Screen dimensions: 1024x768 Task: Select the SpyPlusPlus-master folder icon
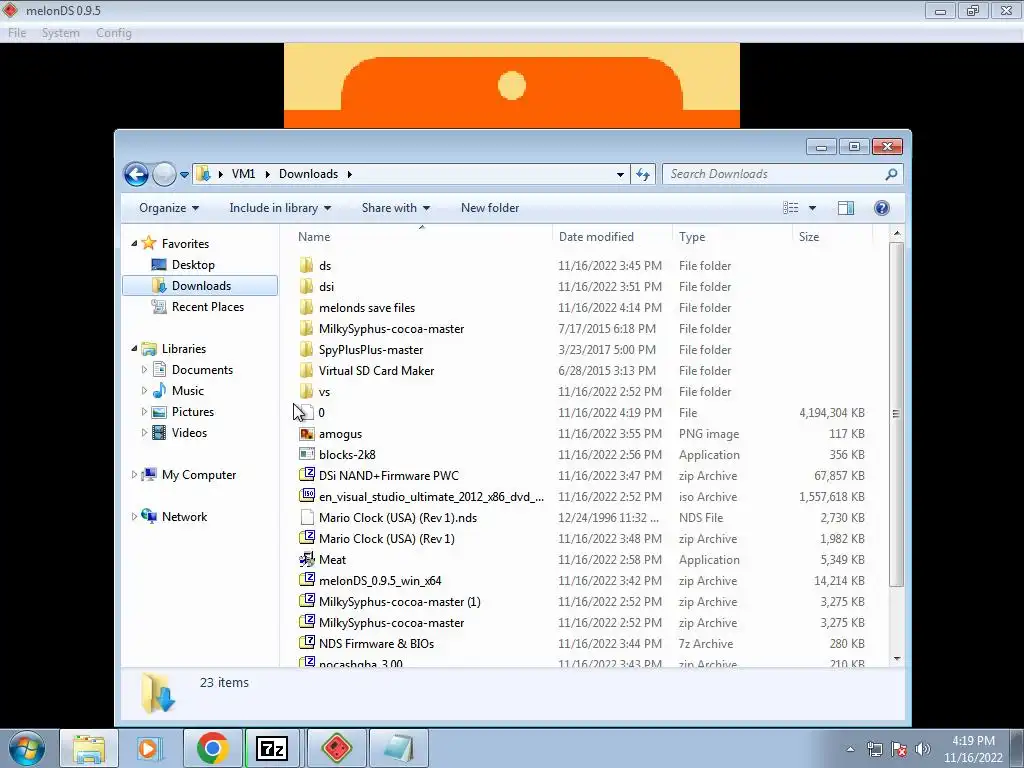306,349
